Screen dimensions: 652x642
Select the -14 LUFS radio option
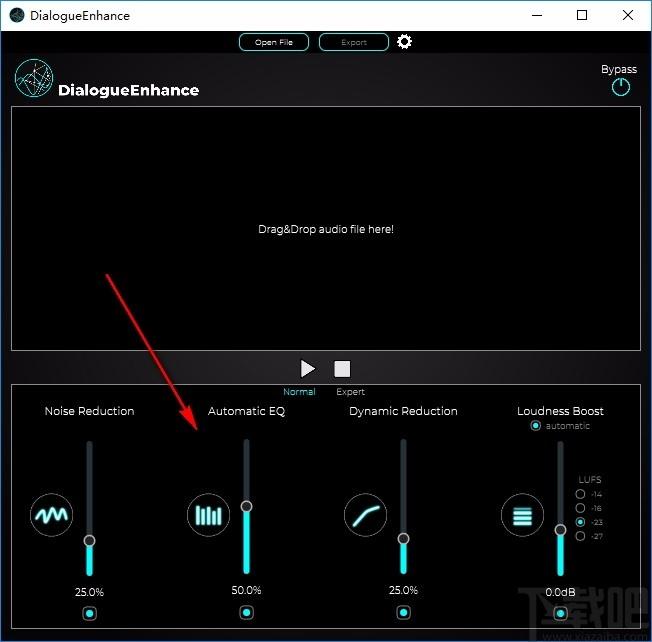580,494
